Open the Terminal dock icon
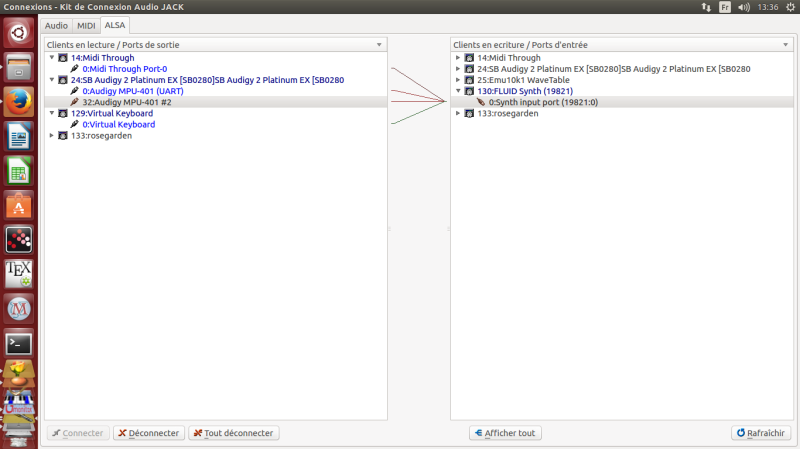This screenshot has height=449, width=800. click(19, 344)
